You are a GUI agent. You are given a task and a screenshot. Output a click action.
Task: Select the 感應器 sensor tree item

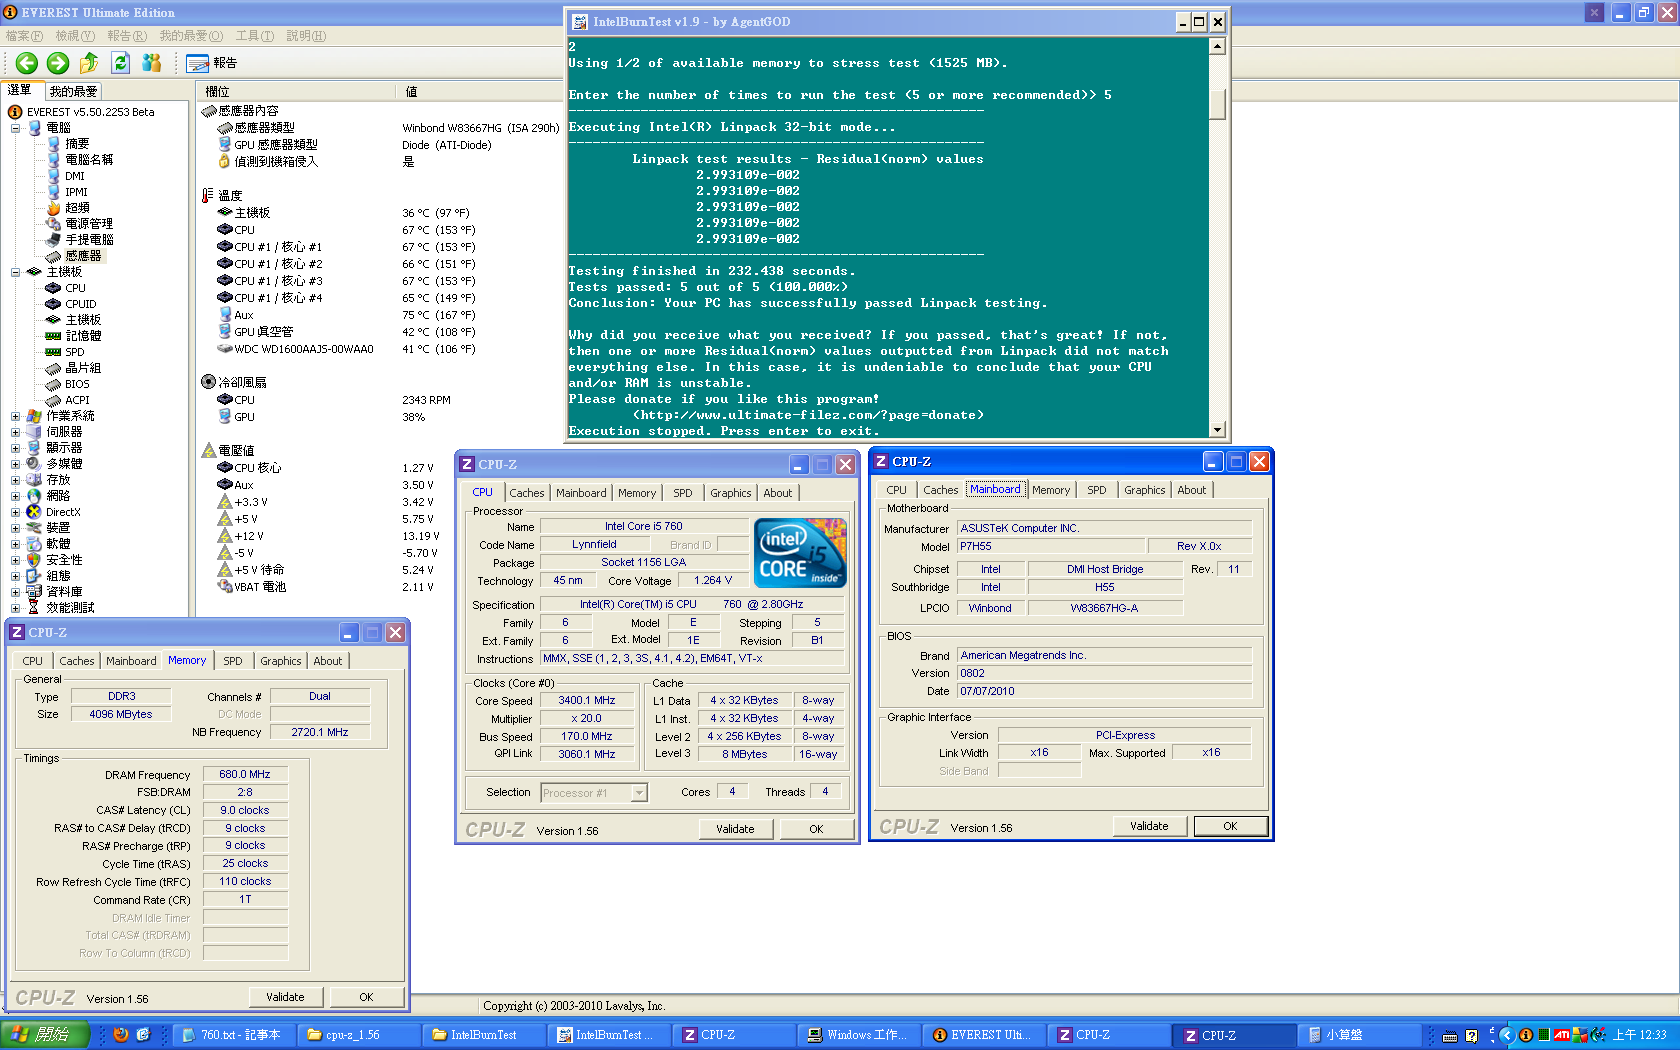pos(82,256)
